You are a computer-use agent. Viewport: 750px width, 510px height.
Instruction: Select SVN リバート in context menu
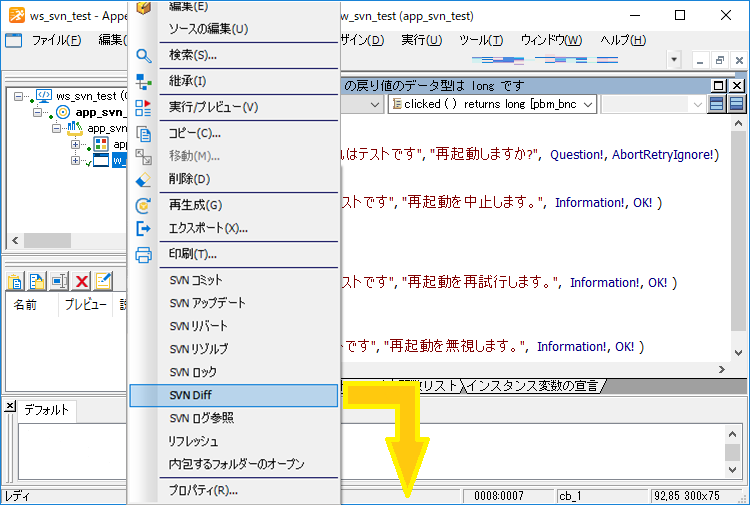pyautogui.click(x=198, y=326)
